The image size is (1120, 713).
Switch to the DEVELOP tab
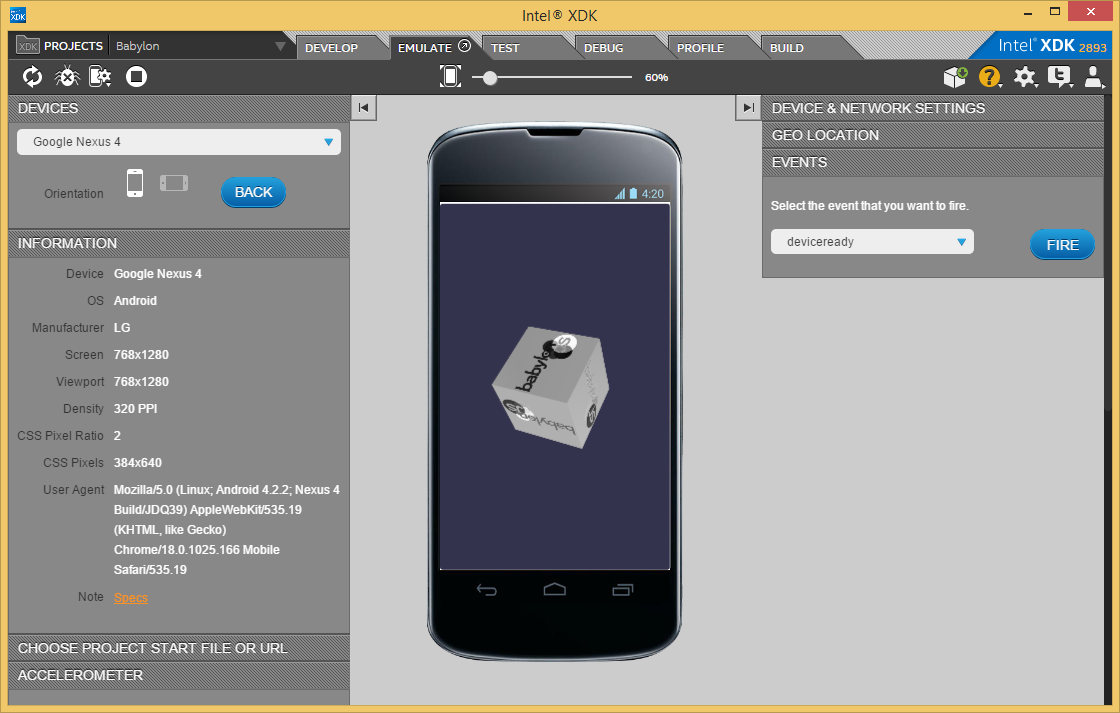(x=331, y=48)
